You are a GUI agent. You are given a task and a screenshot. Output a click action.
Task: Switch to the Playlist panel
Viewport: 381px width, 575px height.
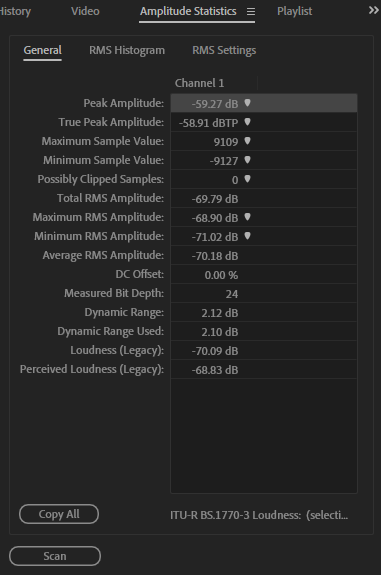pos(294,11)
